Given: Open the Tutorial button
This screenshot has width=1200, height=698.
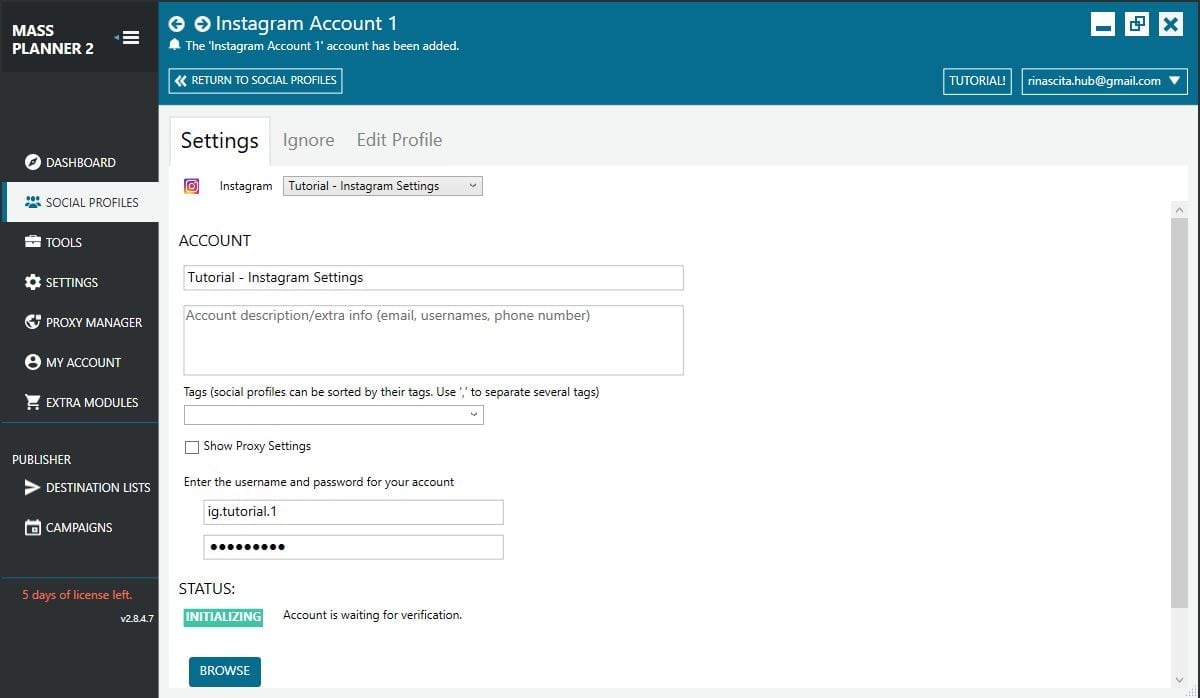Looking at the screenshot, I should coord(977,81).
